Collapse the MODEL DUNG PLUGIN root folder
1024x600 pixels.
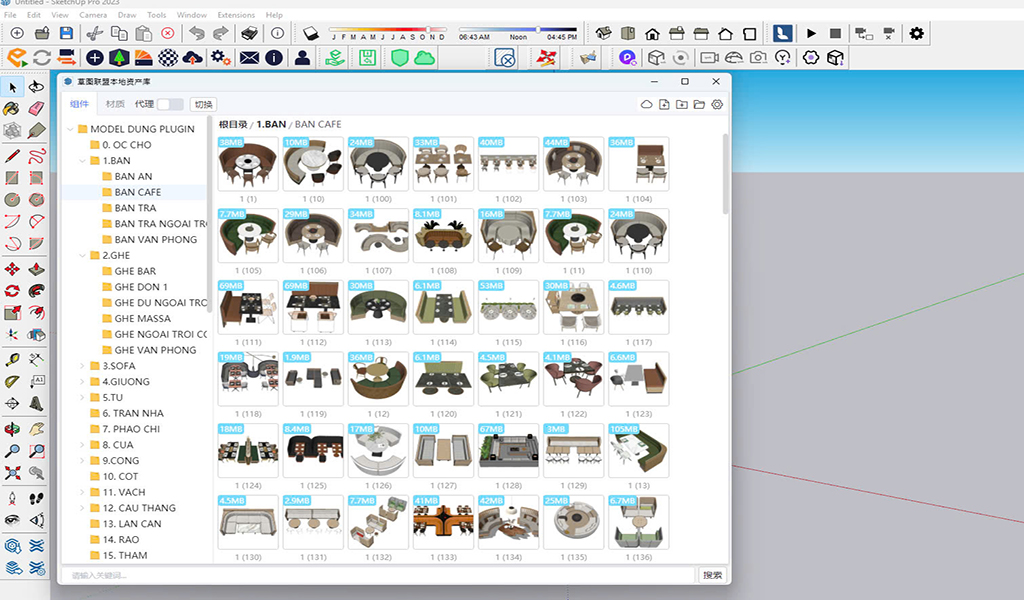coord(70,129)
